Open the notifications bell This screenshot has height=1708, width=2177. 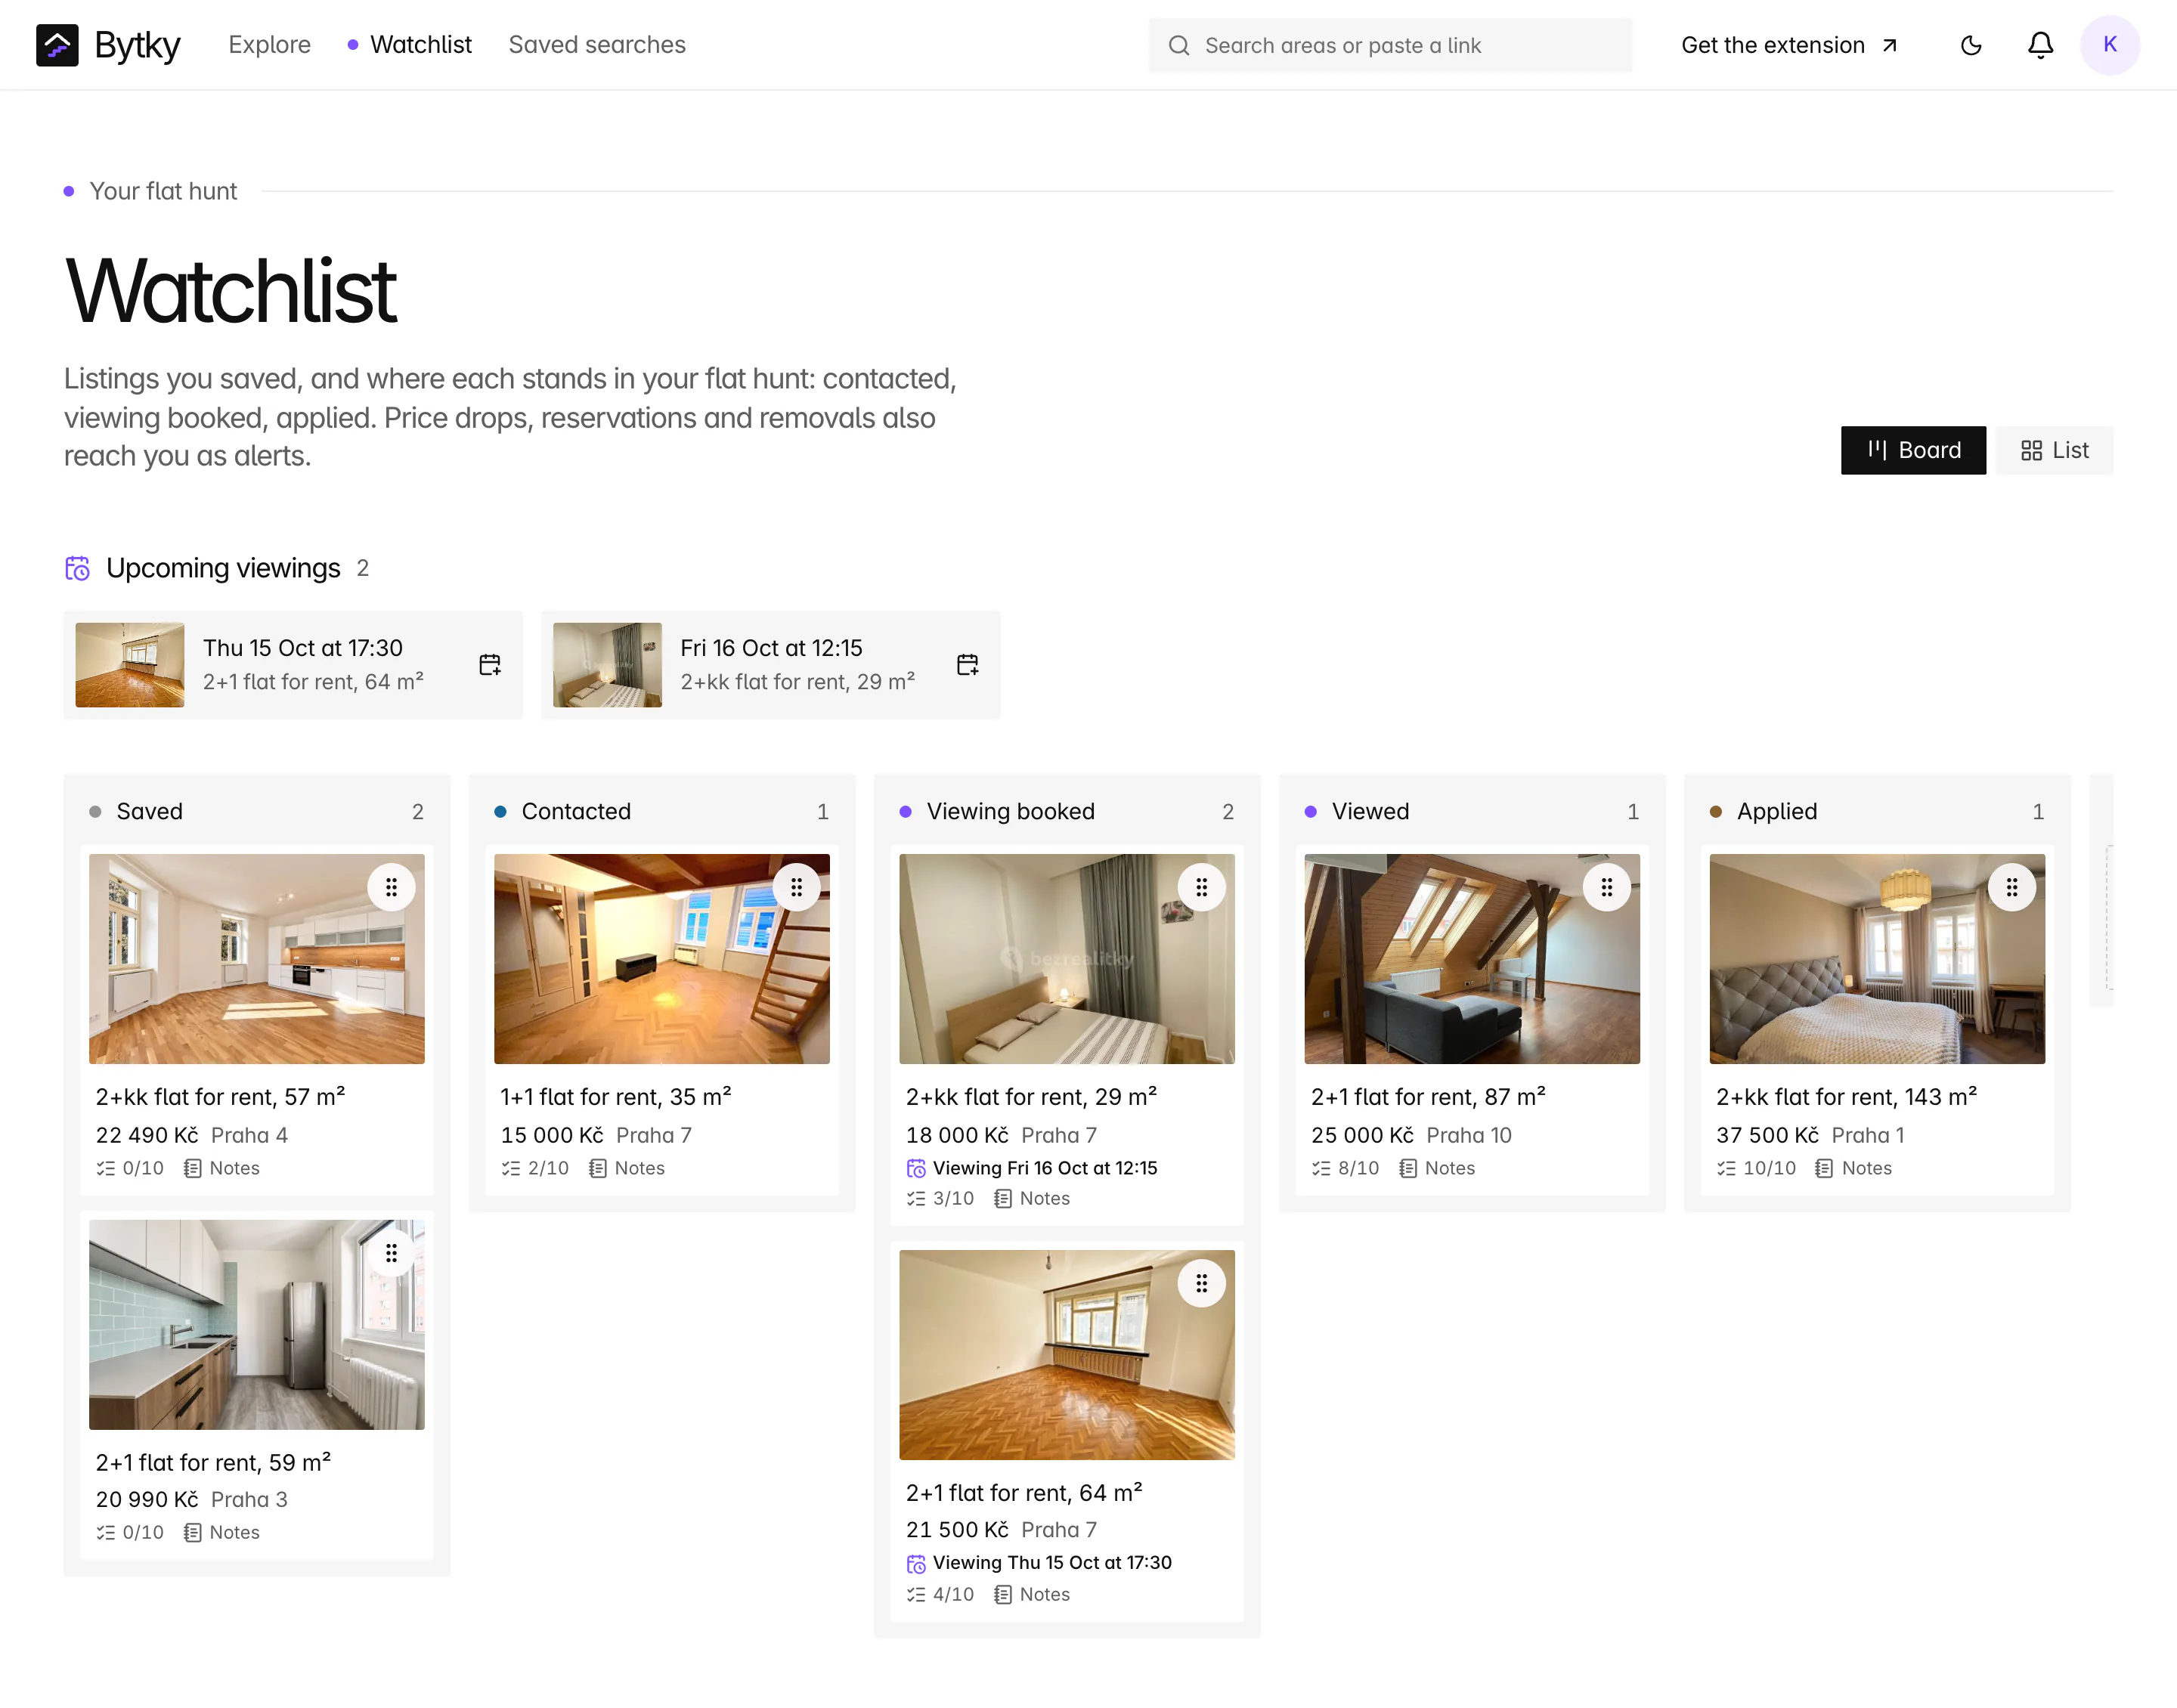click(x=2040, y=45)
